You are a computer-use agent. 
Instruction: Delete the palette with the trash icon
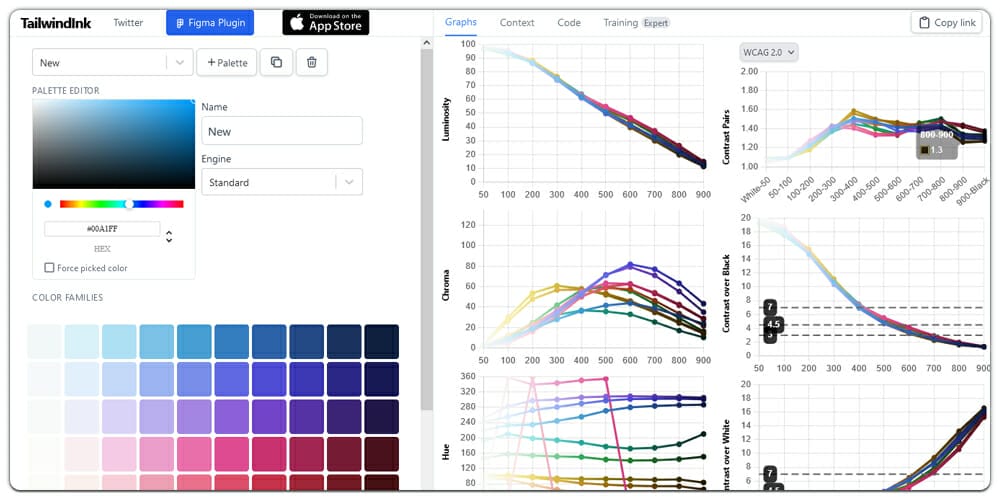[x=311, y=62]
